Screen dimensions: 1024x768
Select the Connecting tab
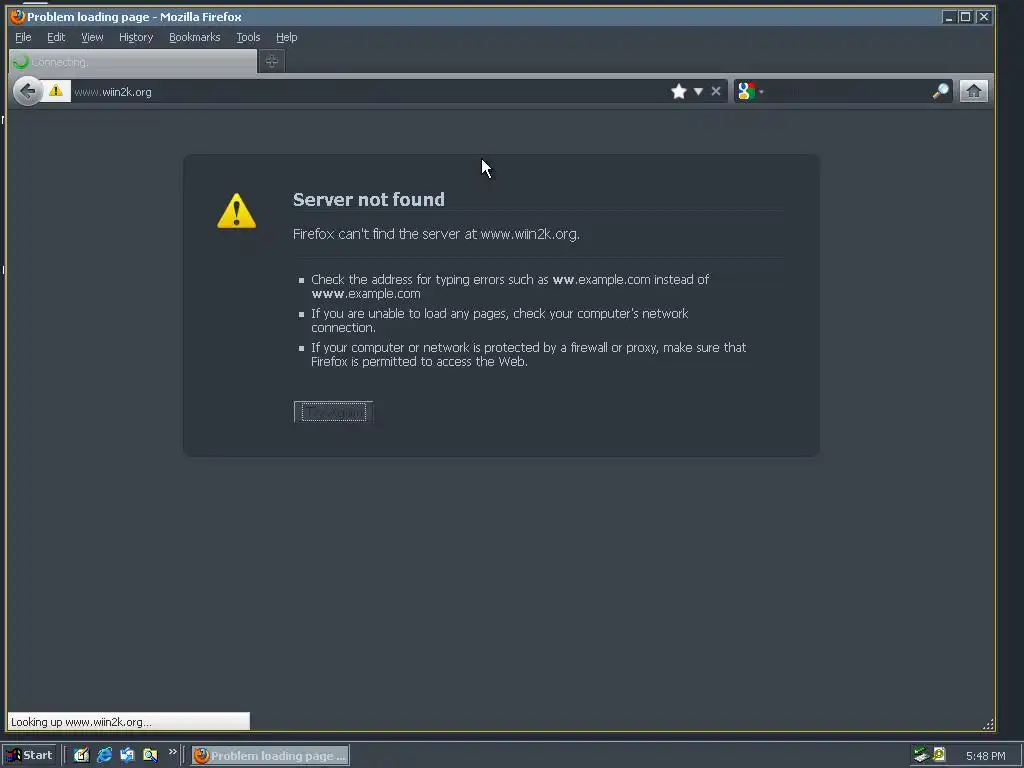[133, 62]
